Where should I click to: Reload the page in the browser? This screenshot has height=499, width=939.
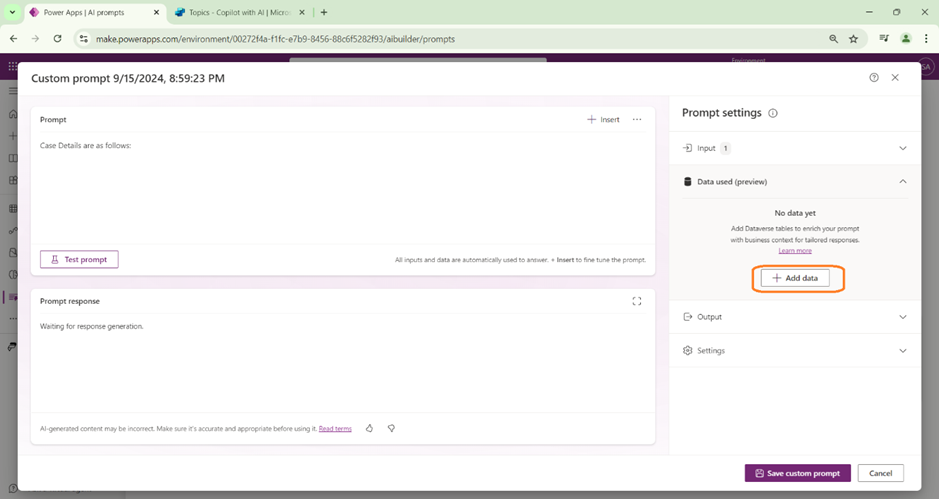coord(58,38)
